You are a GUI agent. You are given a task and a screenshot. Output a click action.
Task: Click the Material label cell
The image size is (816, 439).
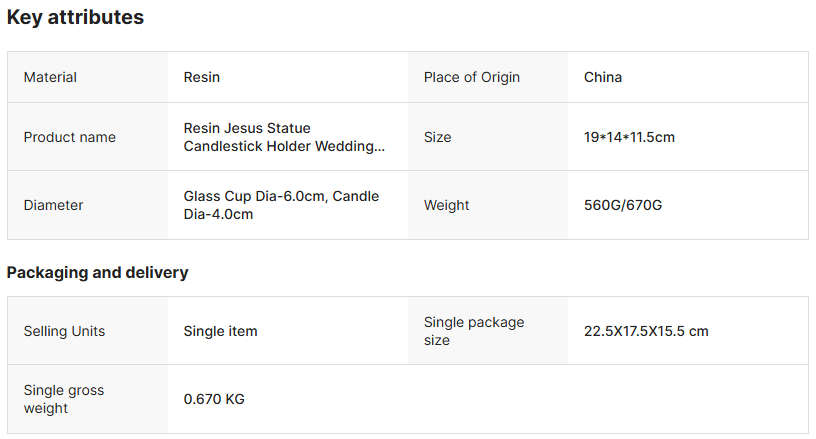tap(50, 77)
